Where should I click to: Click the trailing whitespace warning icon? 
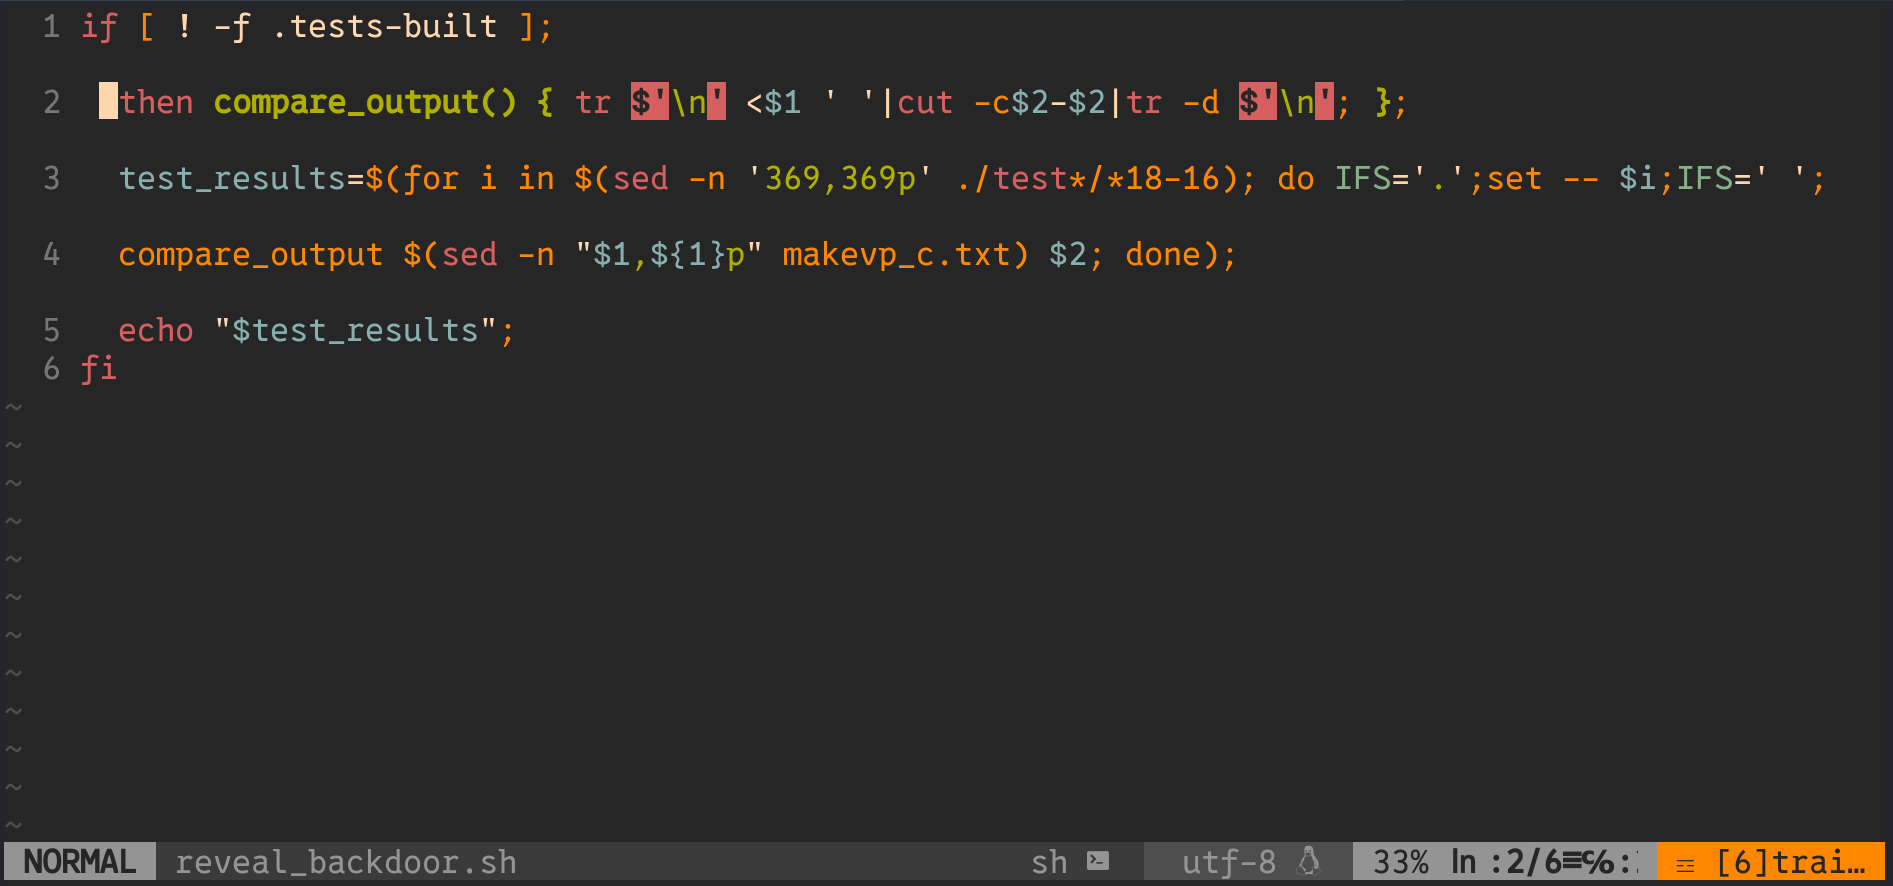tap(1685, 864)
